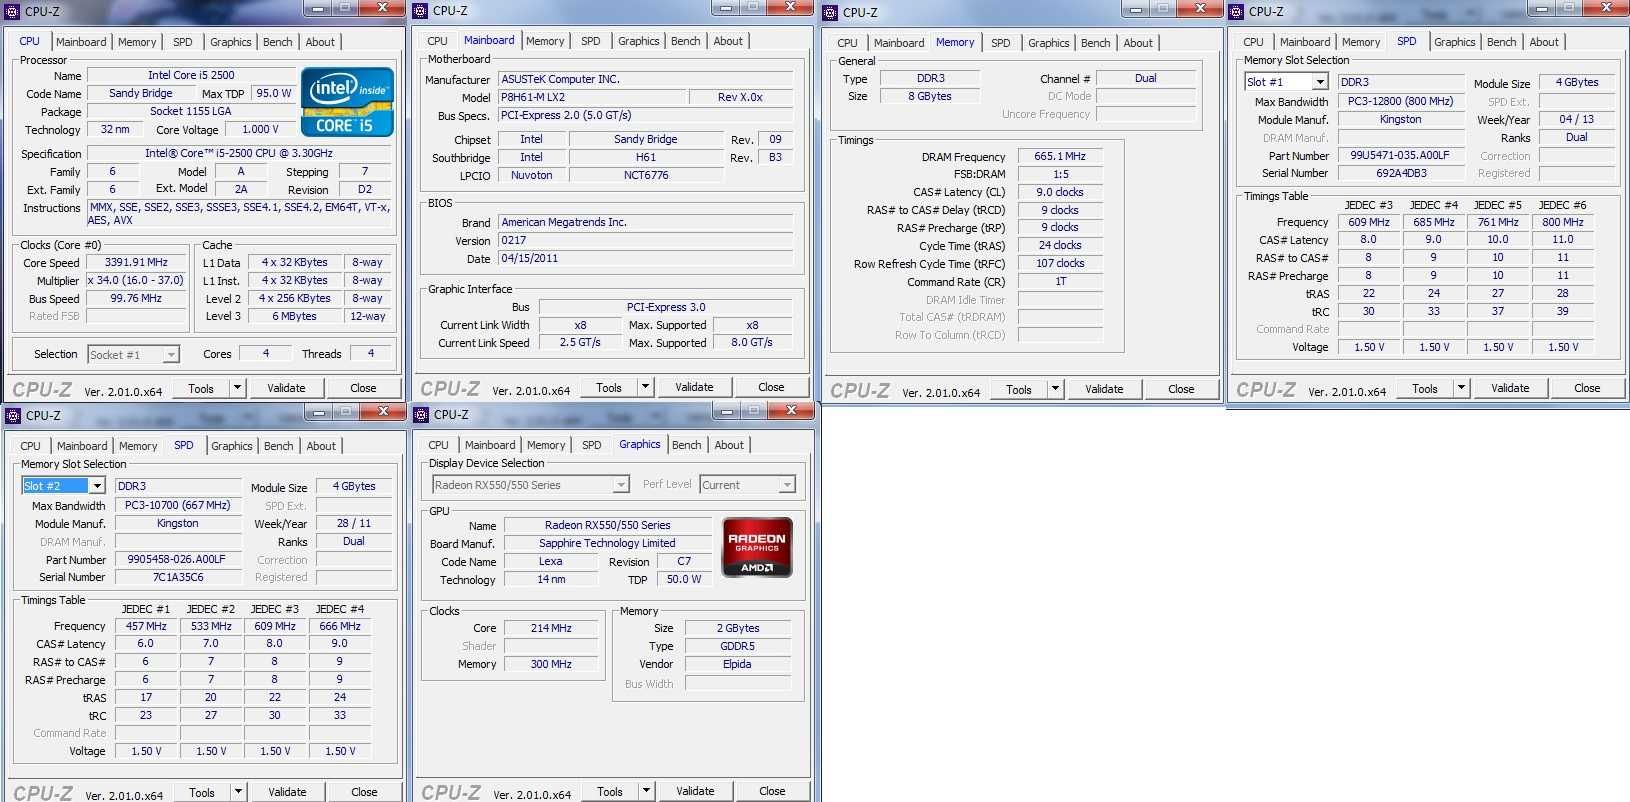Click the Manufacturer field ASUSTeK Computer INC.

pyautogui.click(x=646, y=79)
